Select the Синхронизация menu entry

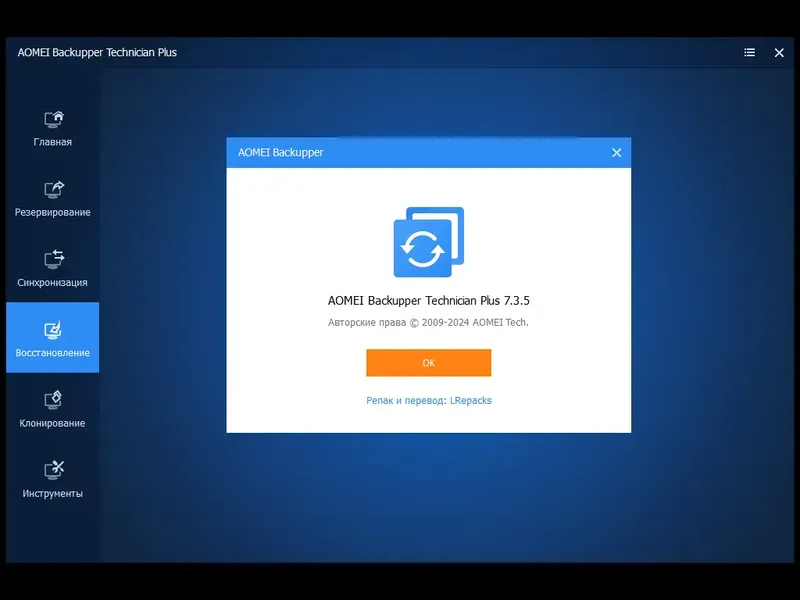53,282
